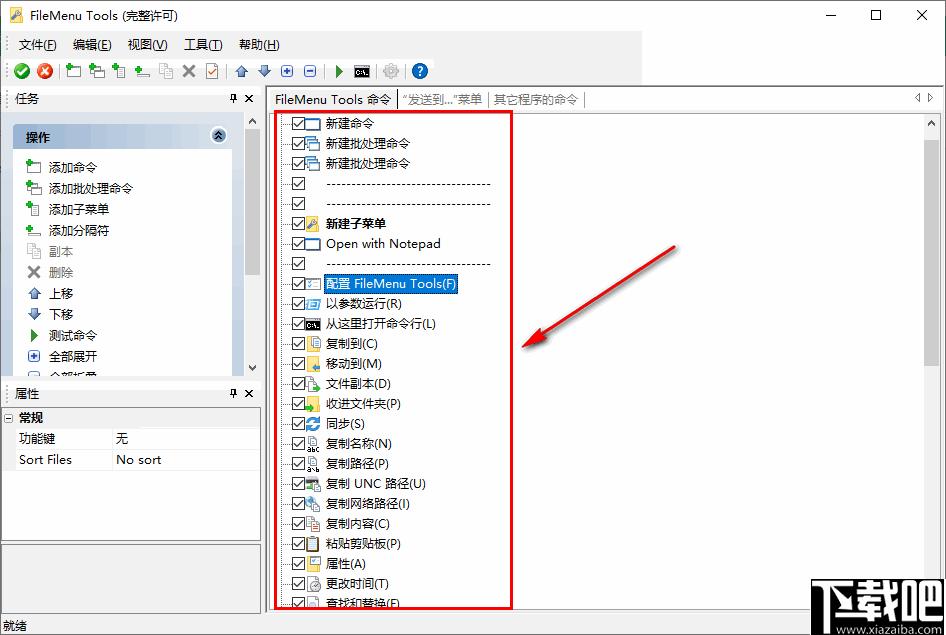Click the 添加子菜单 (Add Submenu) icon
Screen dimensions: 946x635
(x=32, y=208)
